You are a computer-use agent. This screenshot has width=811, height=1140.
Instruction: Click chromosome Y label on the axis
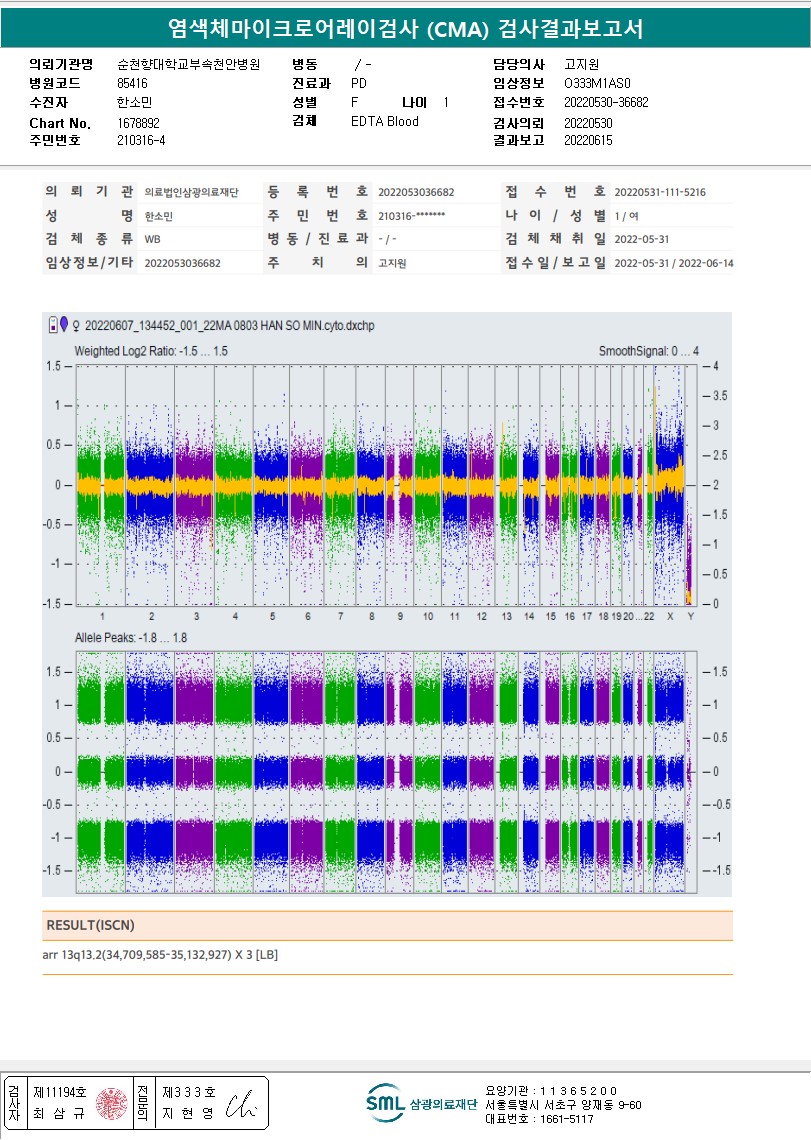690,617
